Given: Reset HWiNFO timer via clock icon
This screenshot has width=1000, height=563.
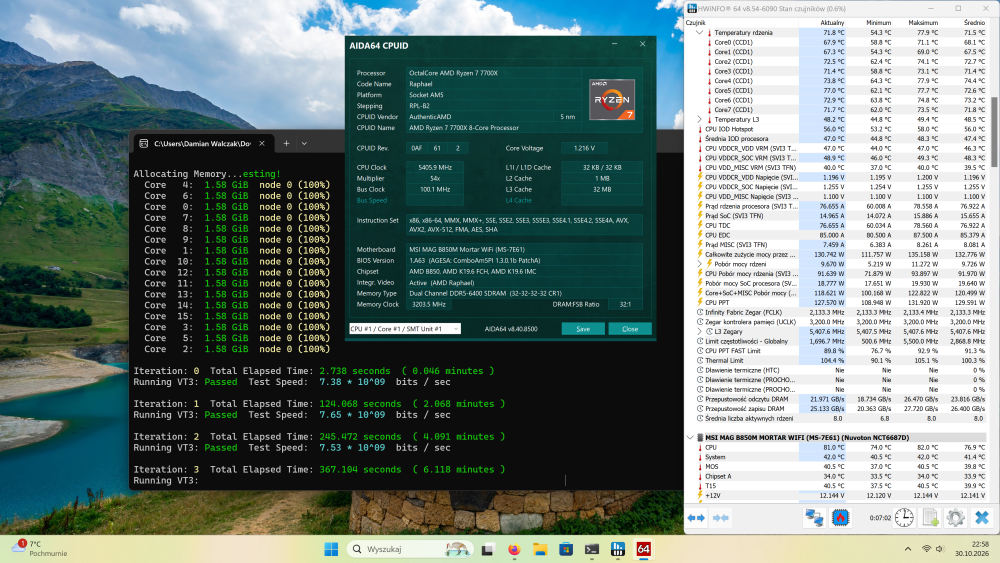Looking at the screenshot, I should pyautogui.click(x=904, y=518).
